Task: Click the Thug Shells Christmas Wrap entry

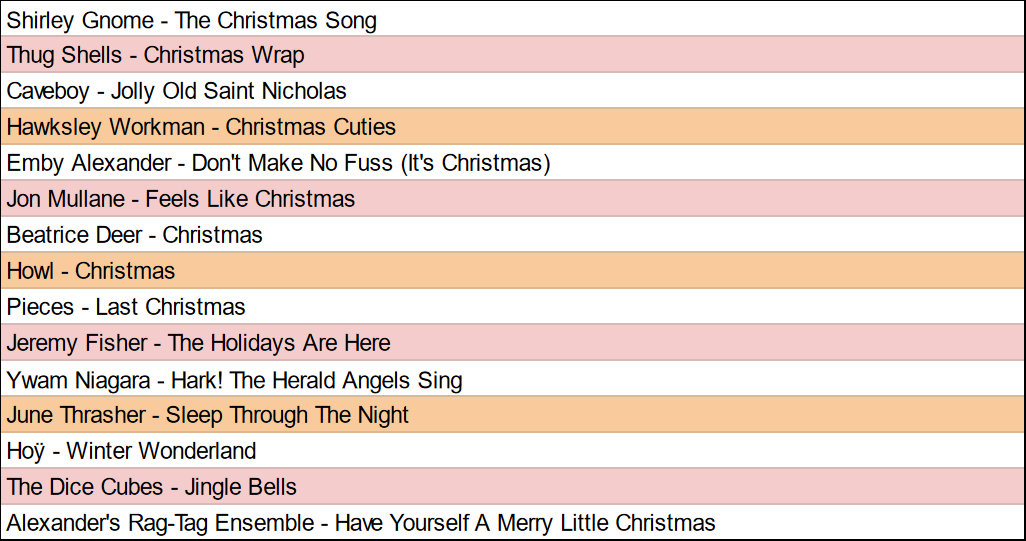Action: [x=156, y=55]
